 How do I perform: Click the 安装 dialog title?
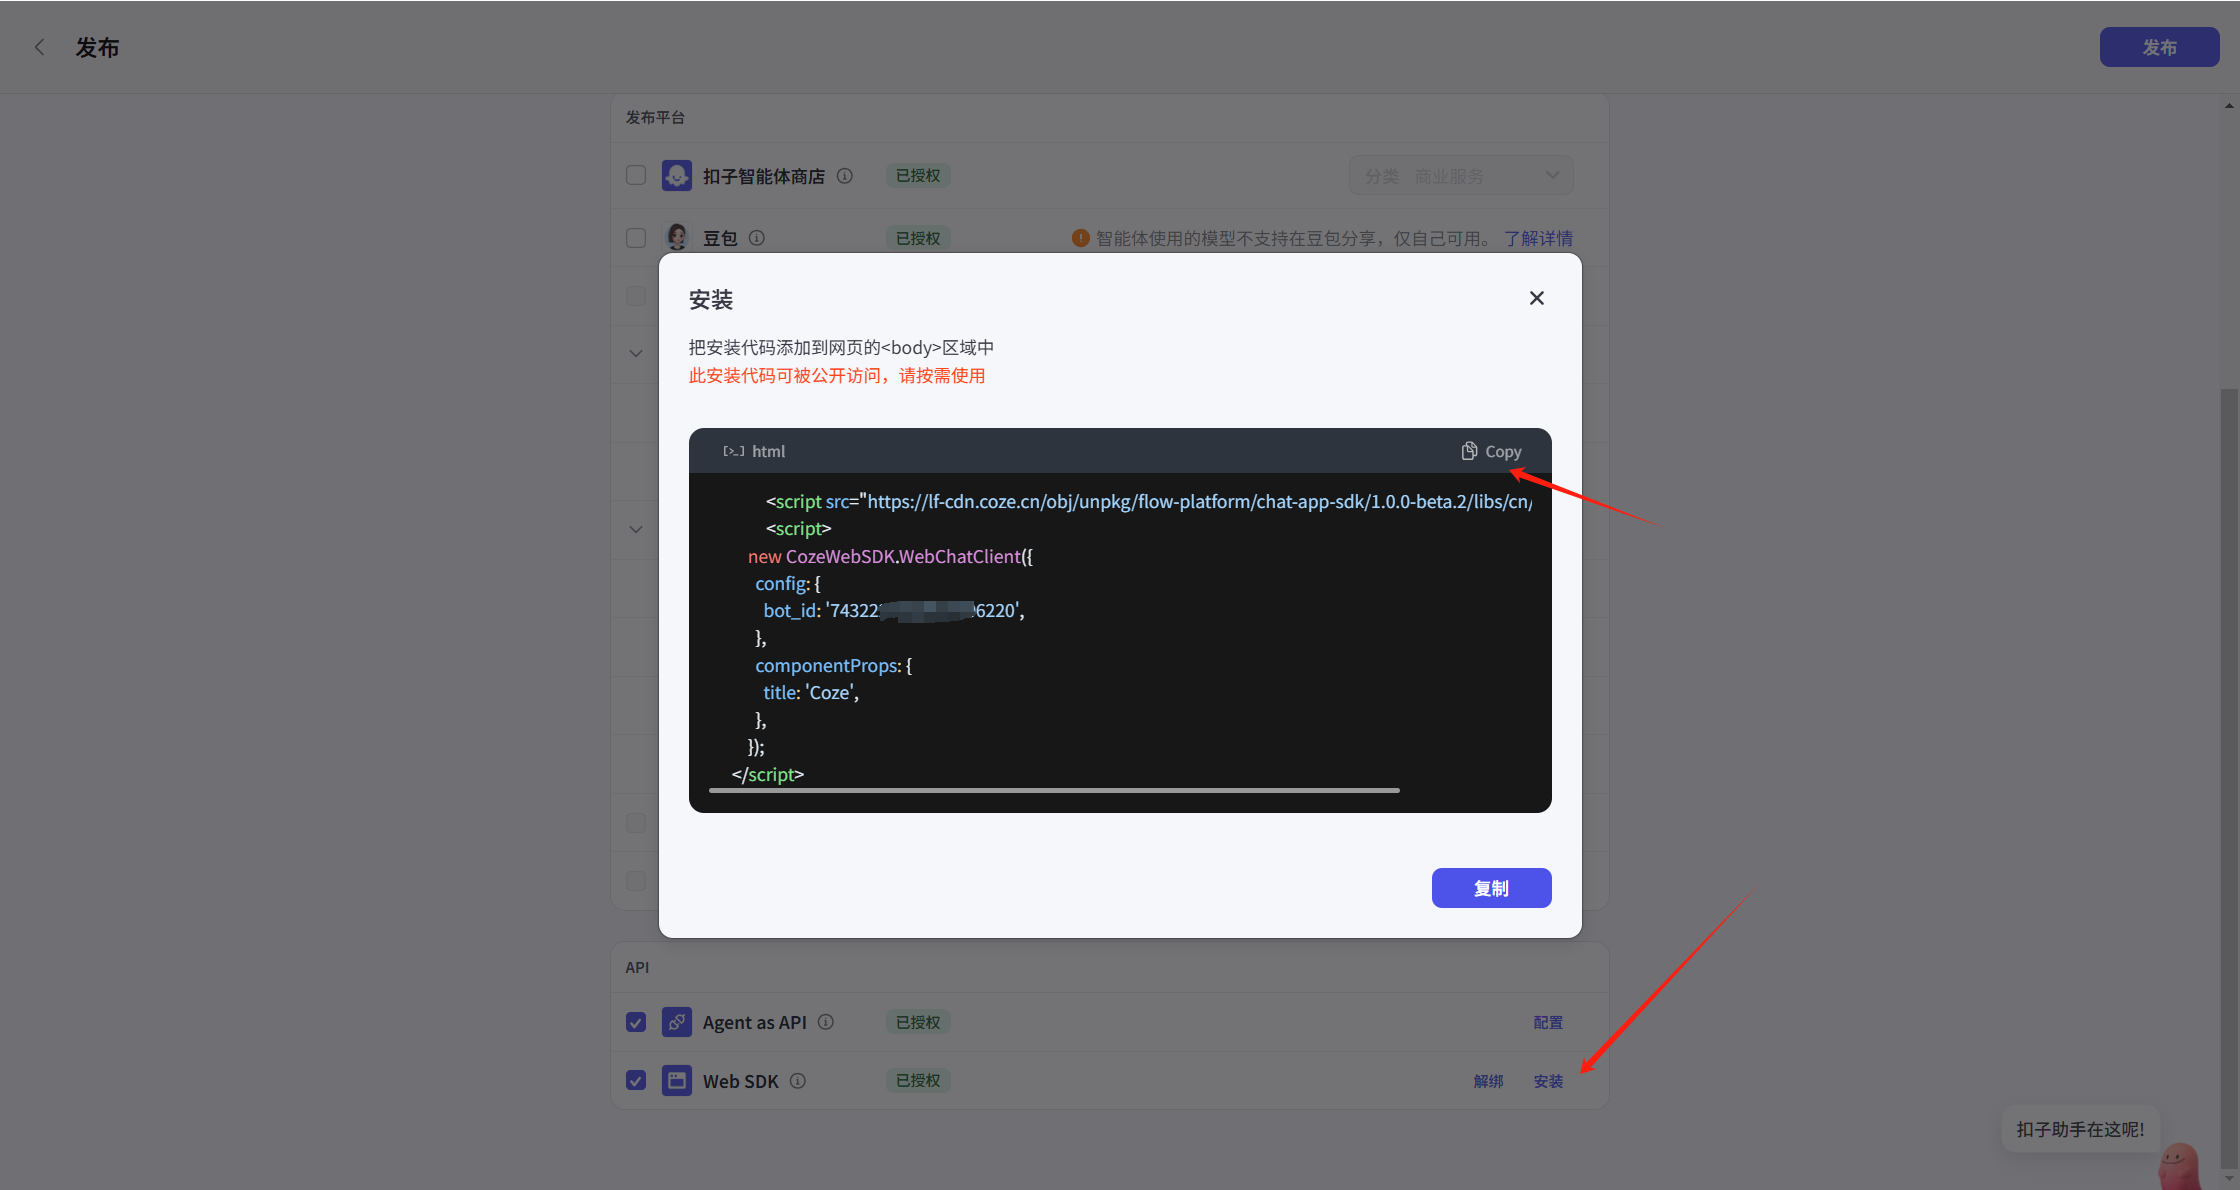click(x=711, y=299)
